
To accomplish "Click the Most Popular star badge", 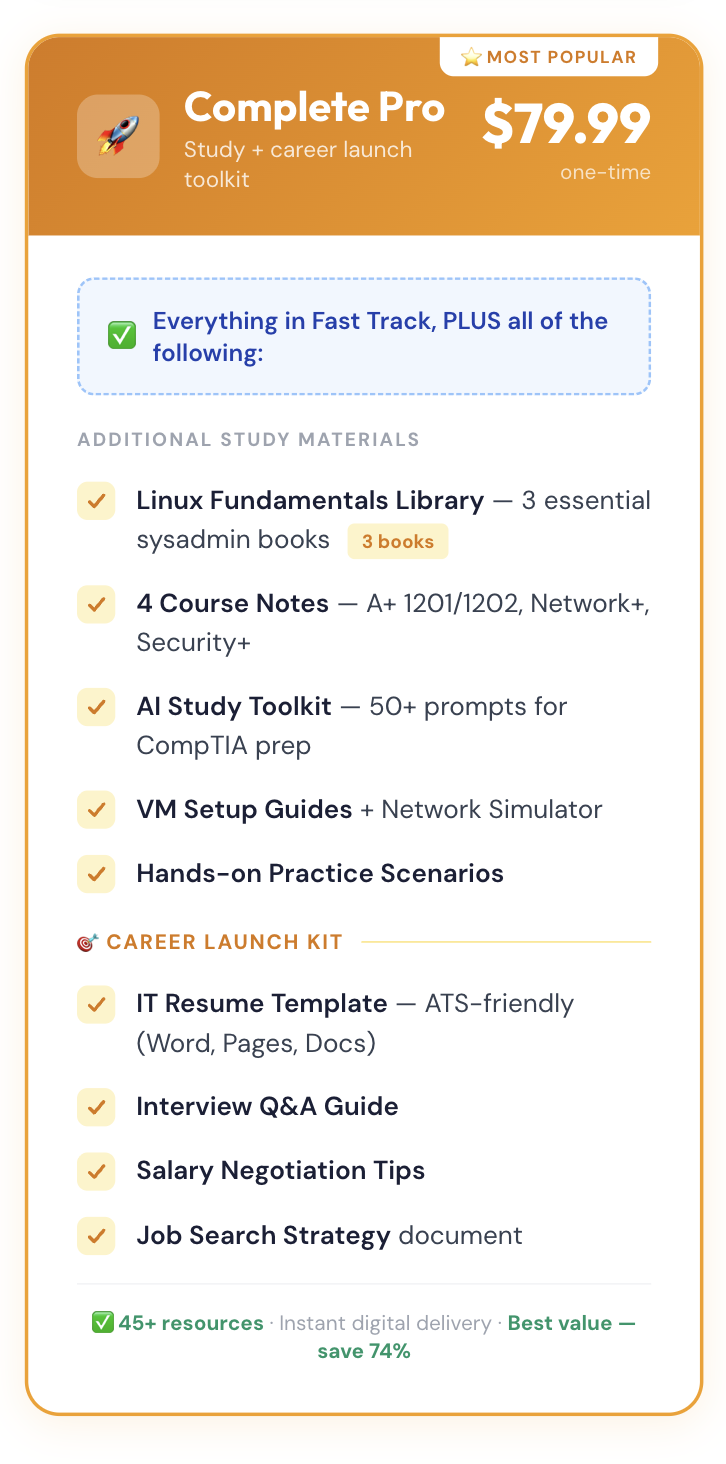I will 549,57.
